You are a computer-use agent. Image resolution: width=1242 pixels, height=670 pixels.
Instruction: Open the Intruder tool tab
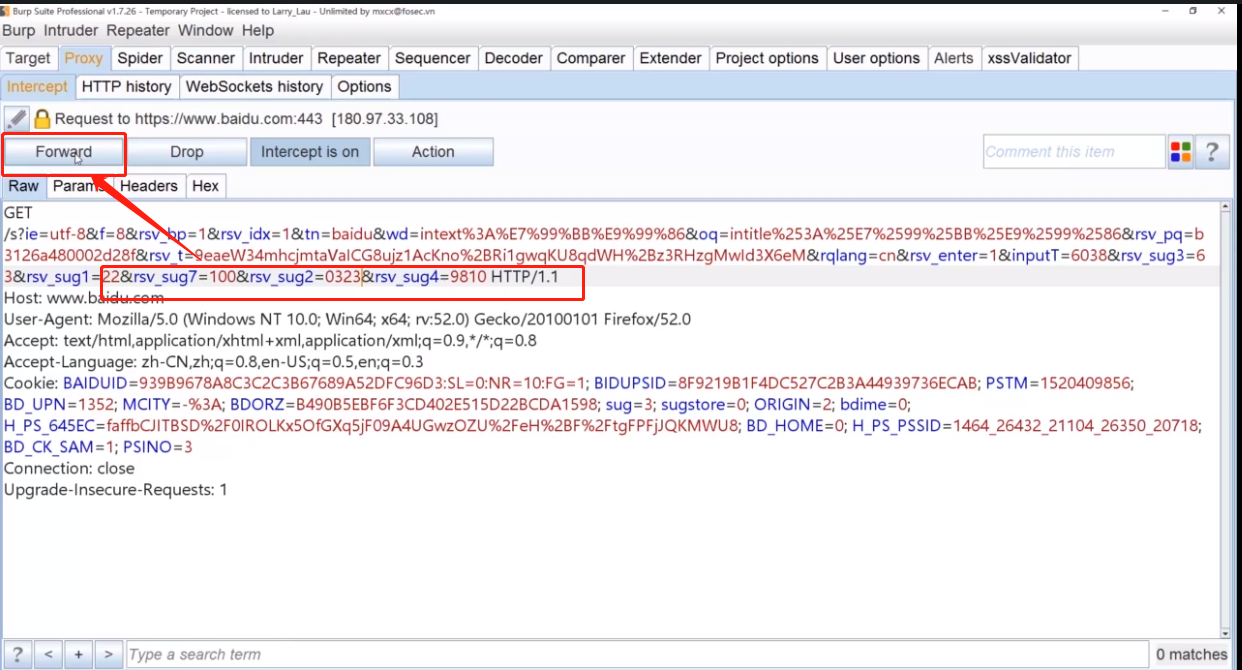pos(277,58)
